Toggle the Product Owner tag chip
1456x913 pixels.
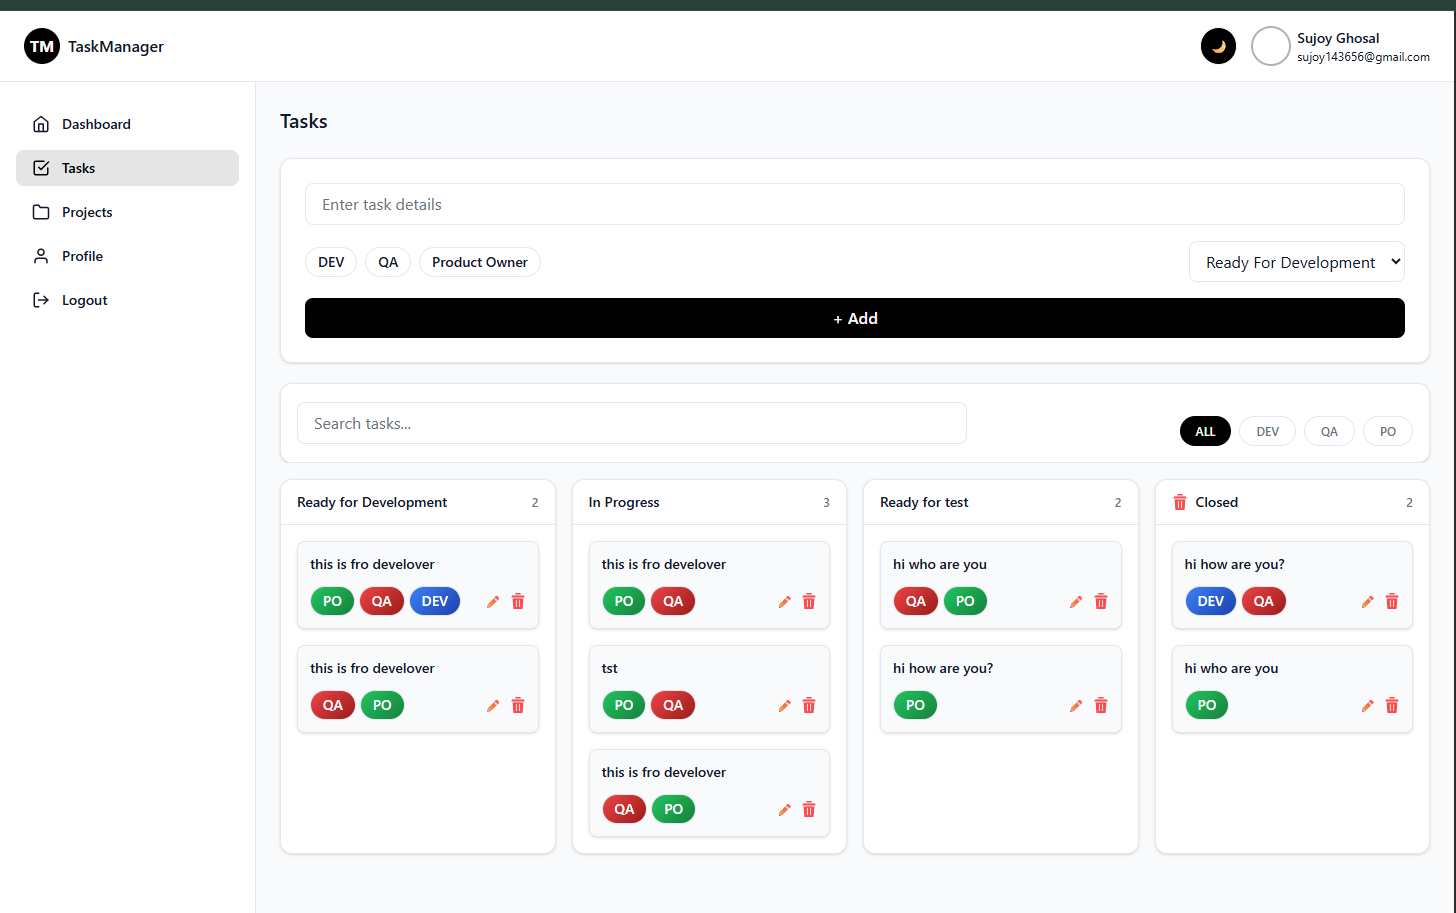pyautogui.click(x=479, y=261)
